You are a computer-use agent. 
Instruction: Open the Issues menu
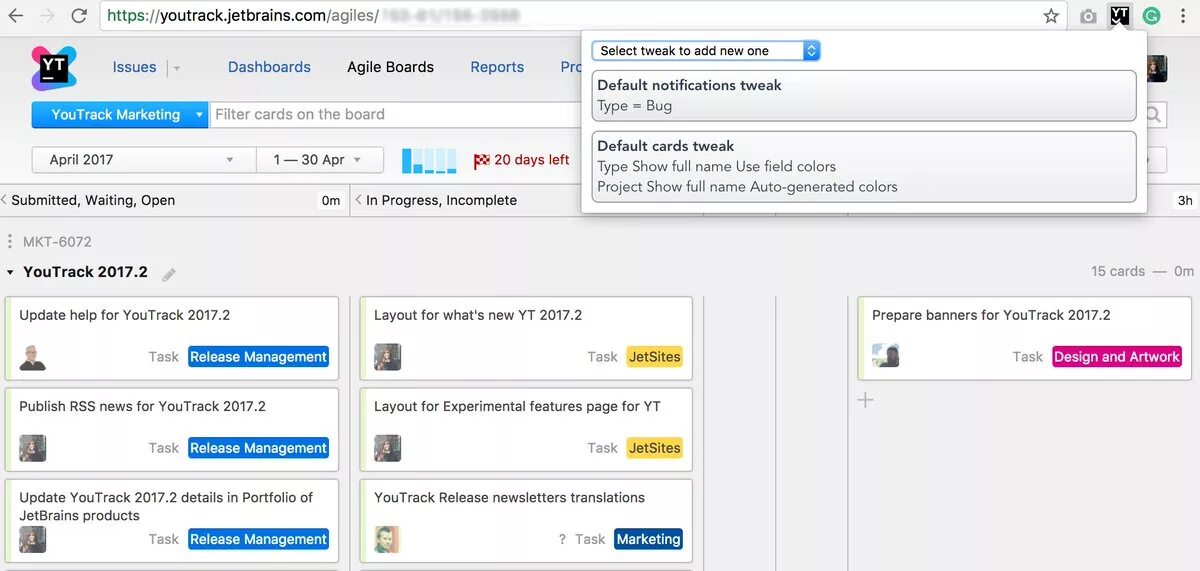[134, 67]
